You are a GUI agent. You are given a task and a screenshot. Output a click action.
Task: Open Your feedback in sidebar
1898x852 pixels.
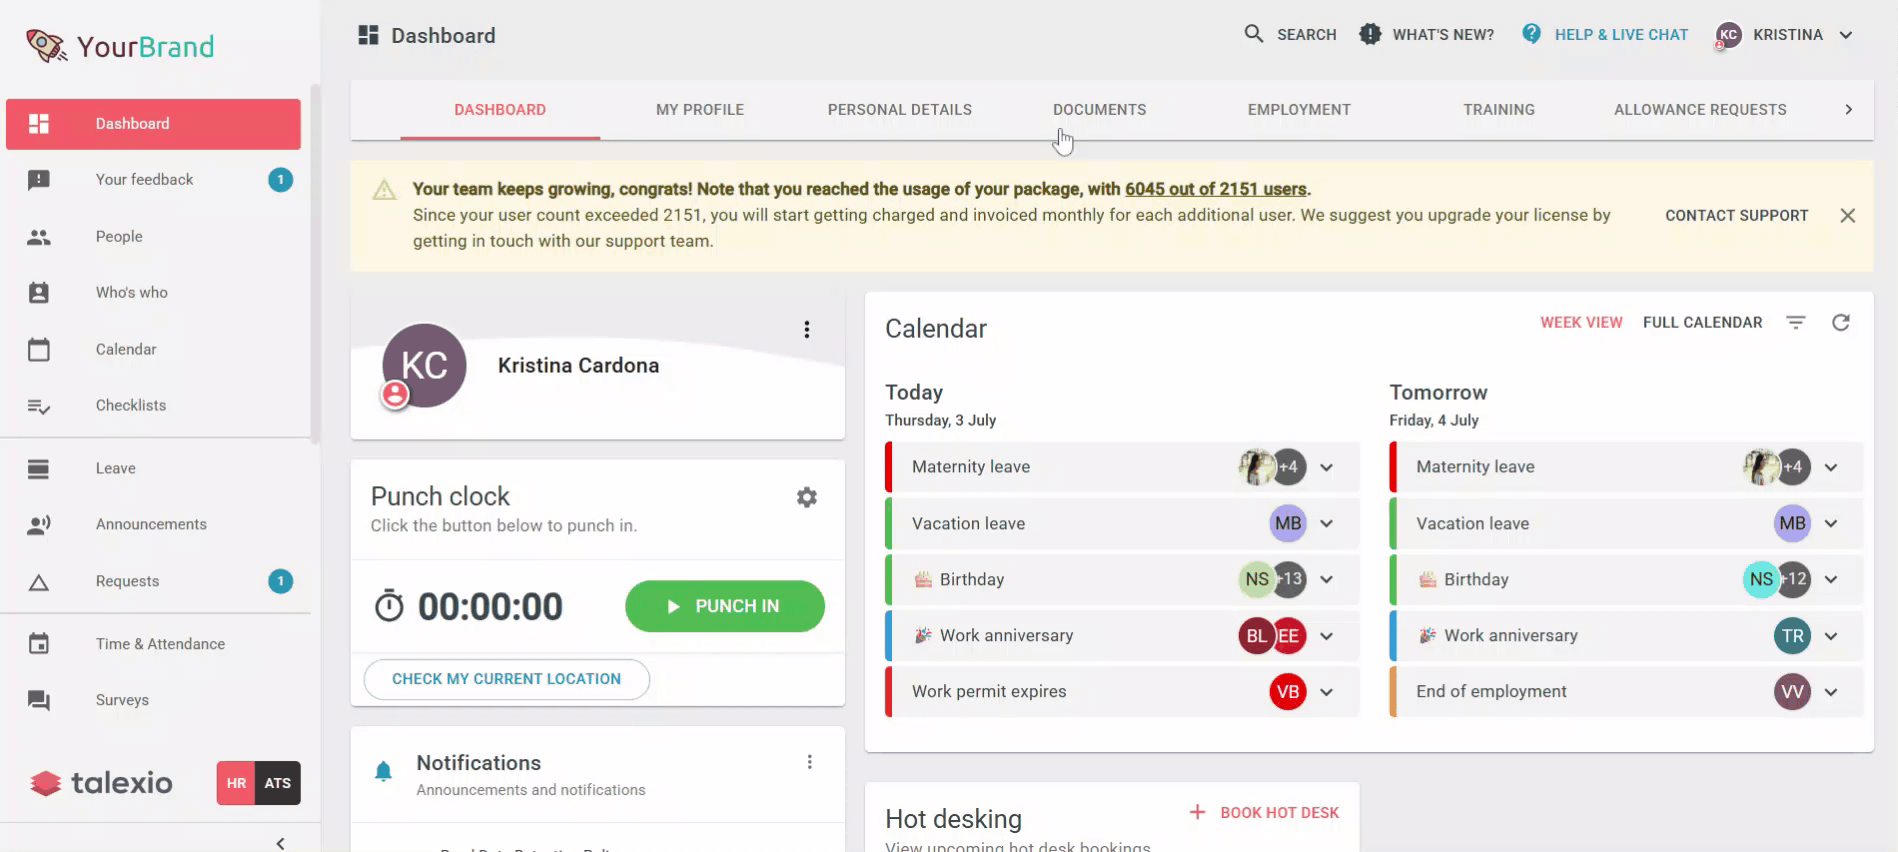click(153, 180)
